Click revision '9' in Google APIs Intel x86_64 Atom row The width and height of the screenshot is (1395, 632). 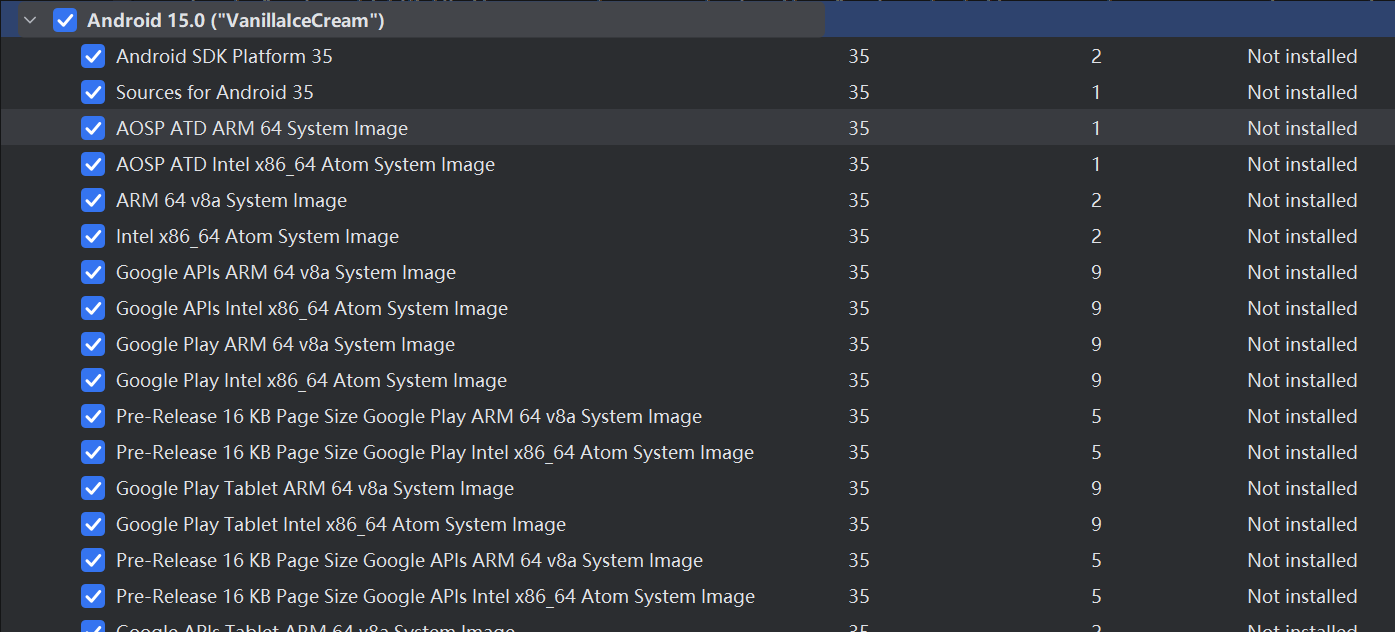1096,308
